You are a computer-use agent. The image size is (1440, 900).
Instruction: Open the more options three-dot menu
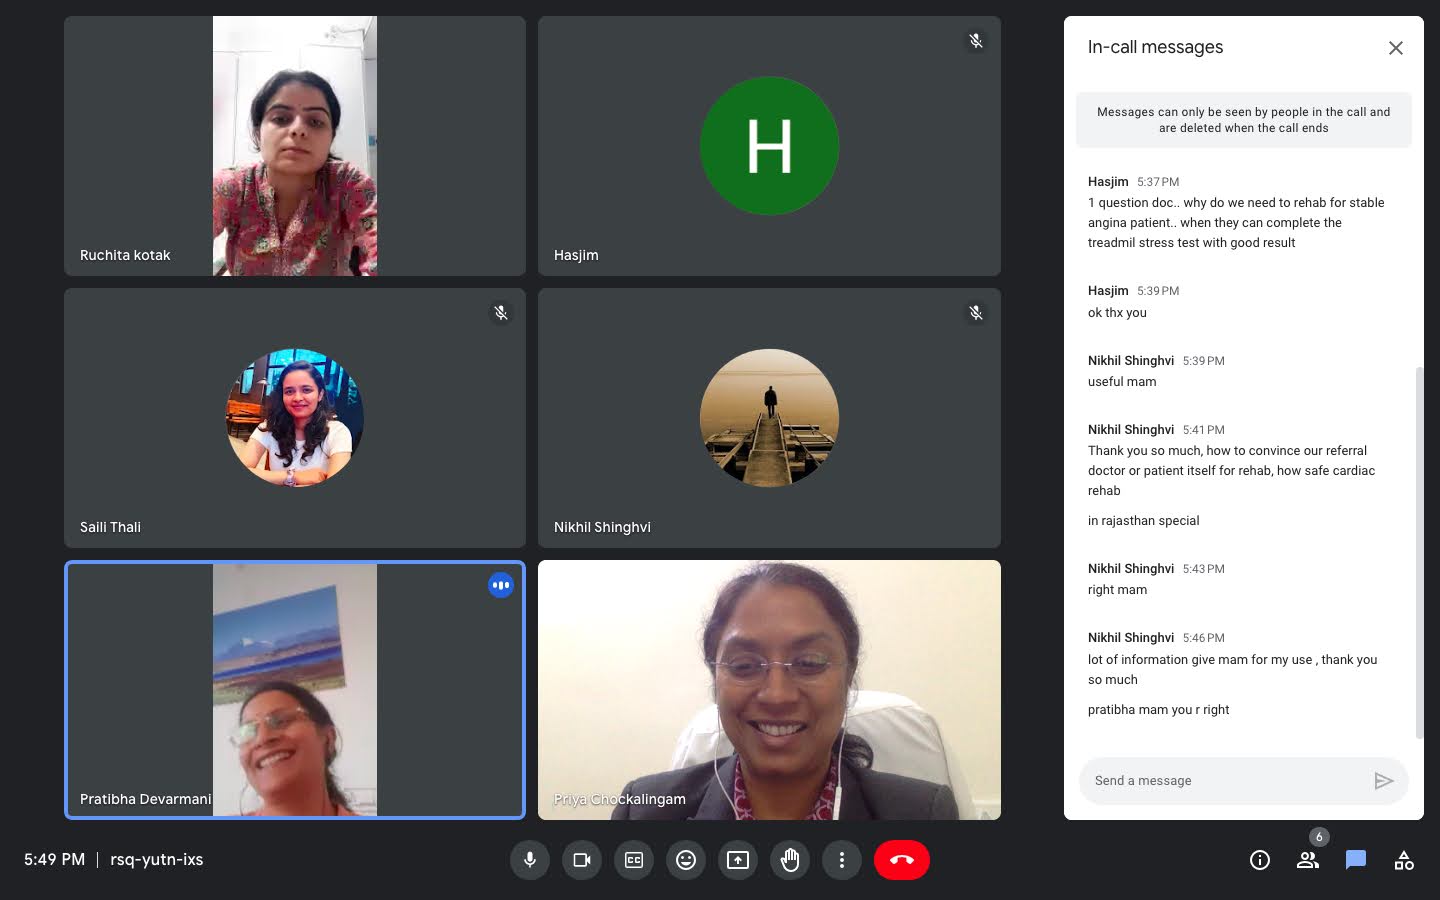click(842, 860)
